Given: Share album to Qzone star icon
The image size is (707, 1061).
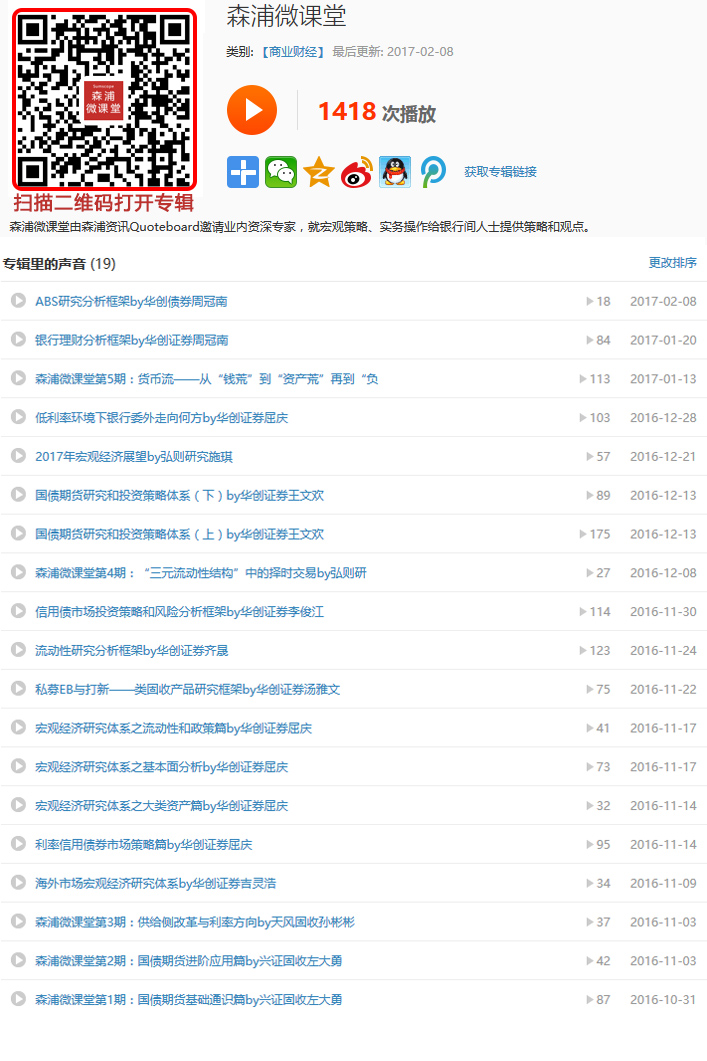Looking at the screenshot, I should click(x=319, y=172).
